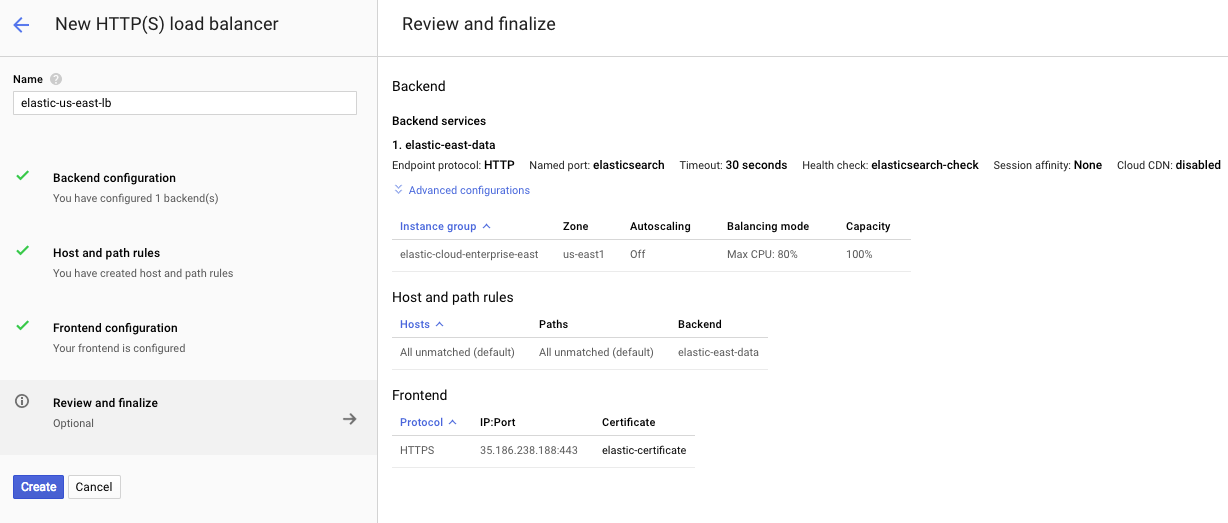Screen dimensions: 1228x523
Task: Click the Host and path rules checkmark
Action: [x=22, y=251]
